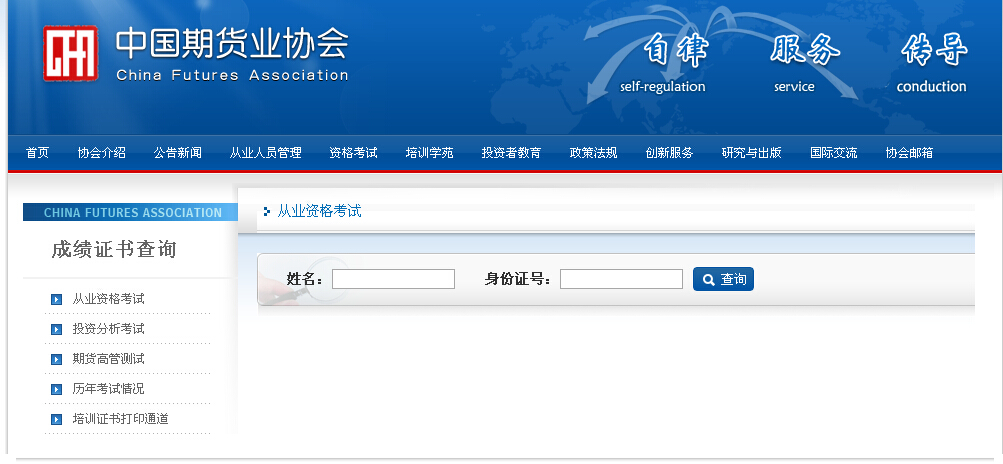Focus the 身份证号 ID number field
Image resolution: width=1003 pixels, height=464 pixels.
point(621,279)
